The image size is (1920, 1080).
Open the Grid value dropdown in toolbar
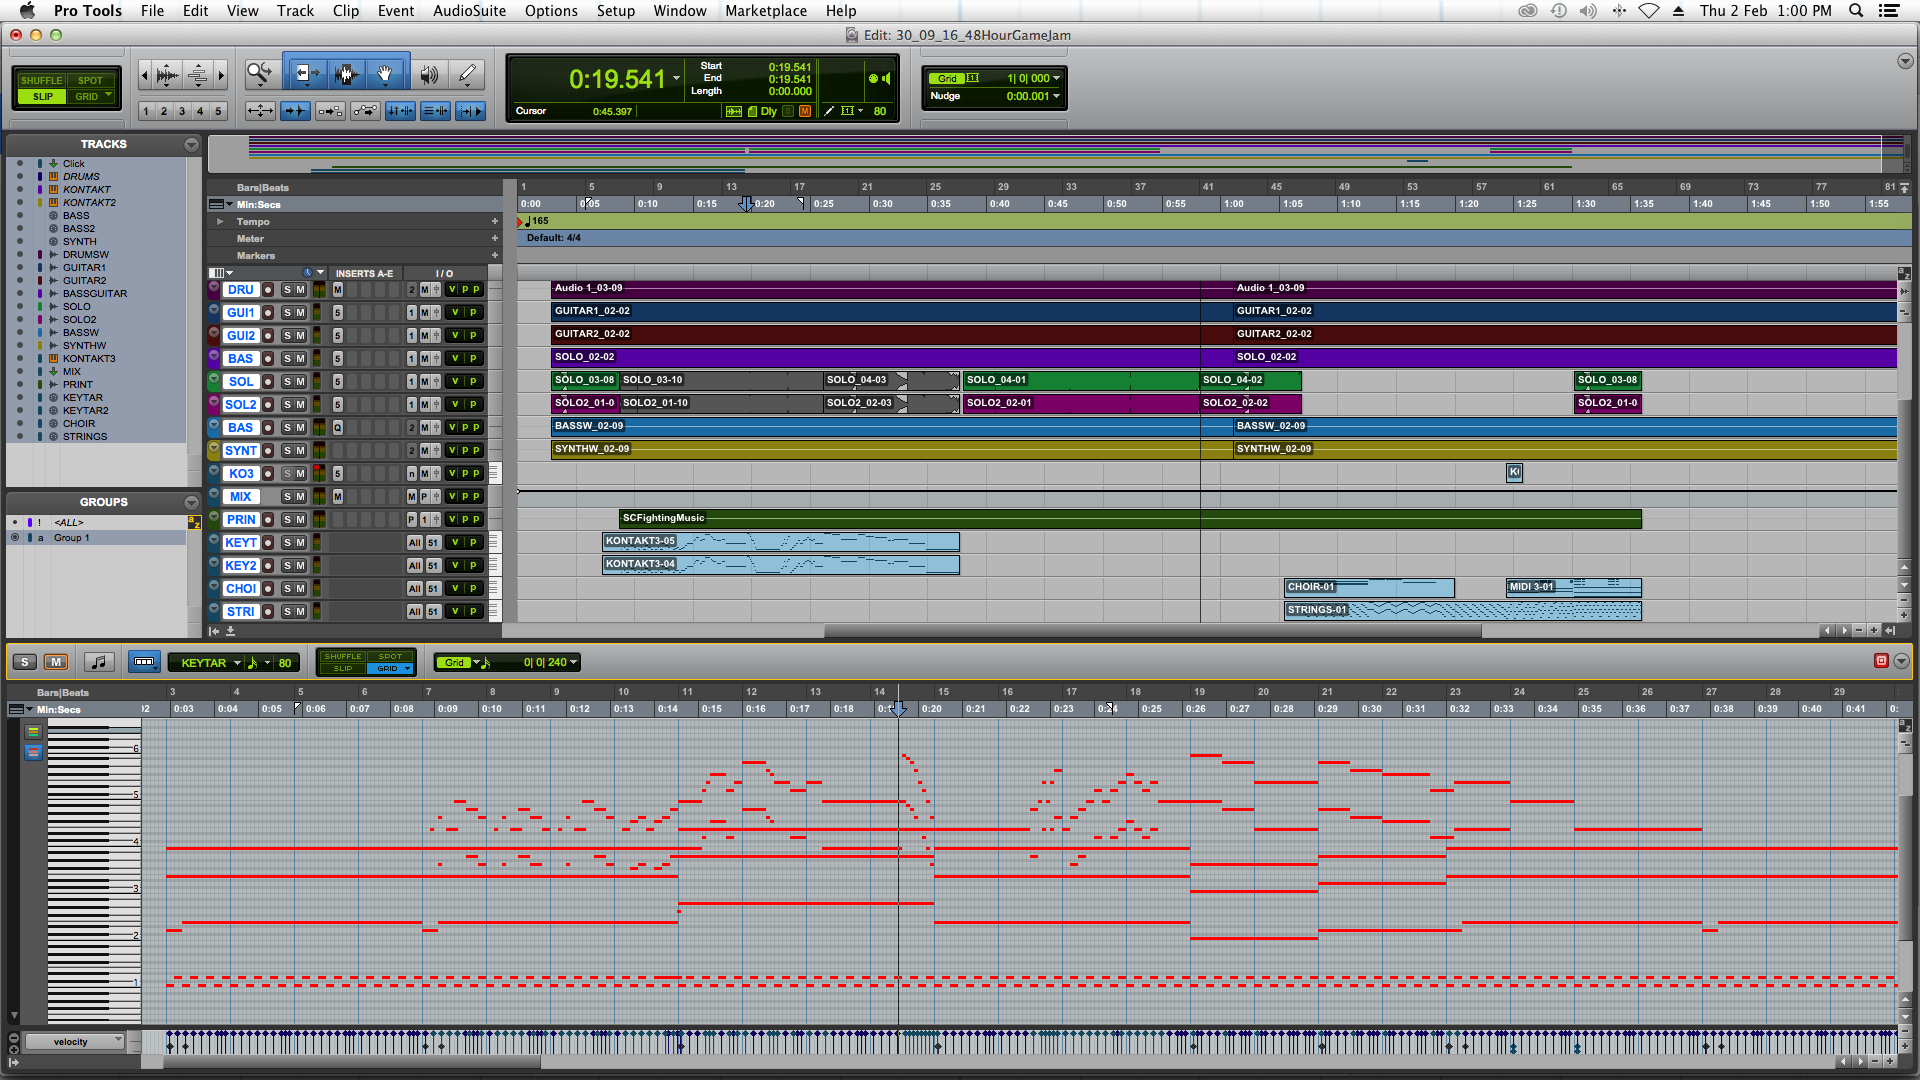point(1056,78)
